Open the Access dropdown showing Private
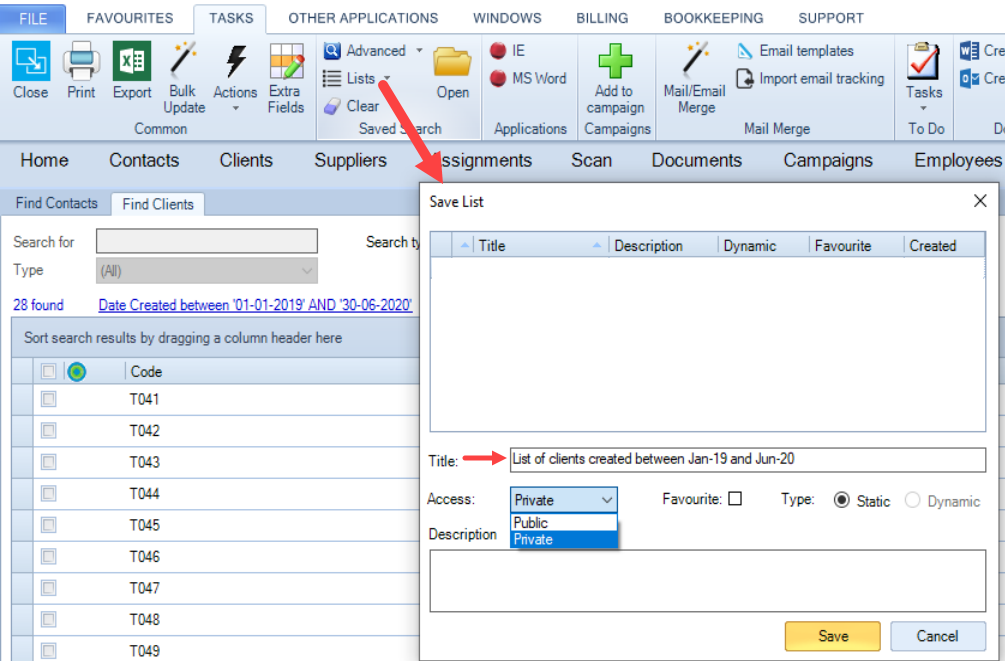The image size is (1005, 661). [x=564, y=499]
